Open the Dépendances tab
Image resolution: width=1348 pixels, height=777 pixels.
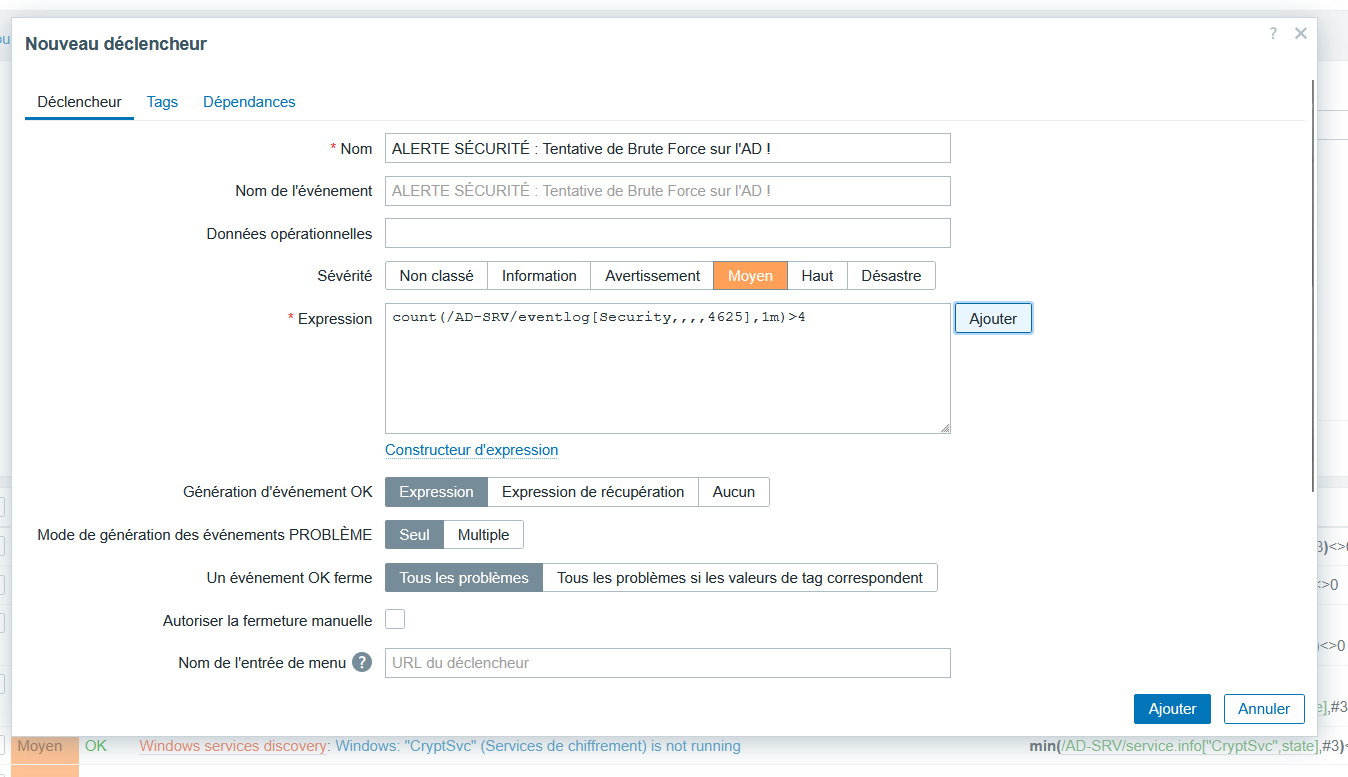[249, 102]
